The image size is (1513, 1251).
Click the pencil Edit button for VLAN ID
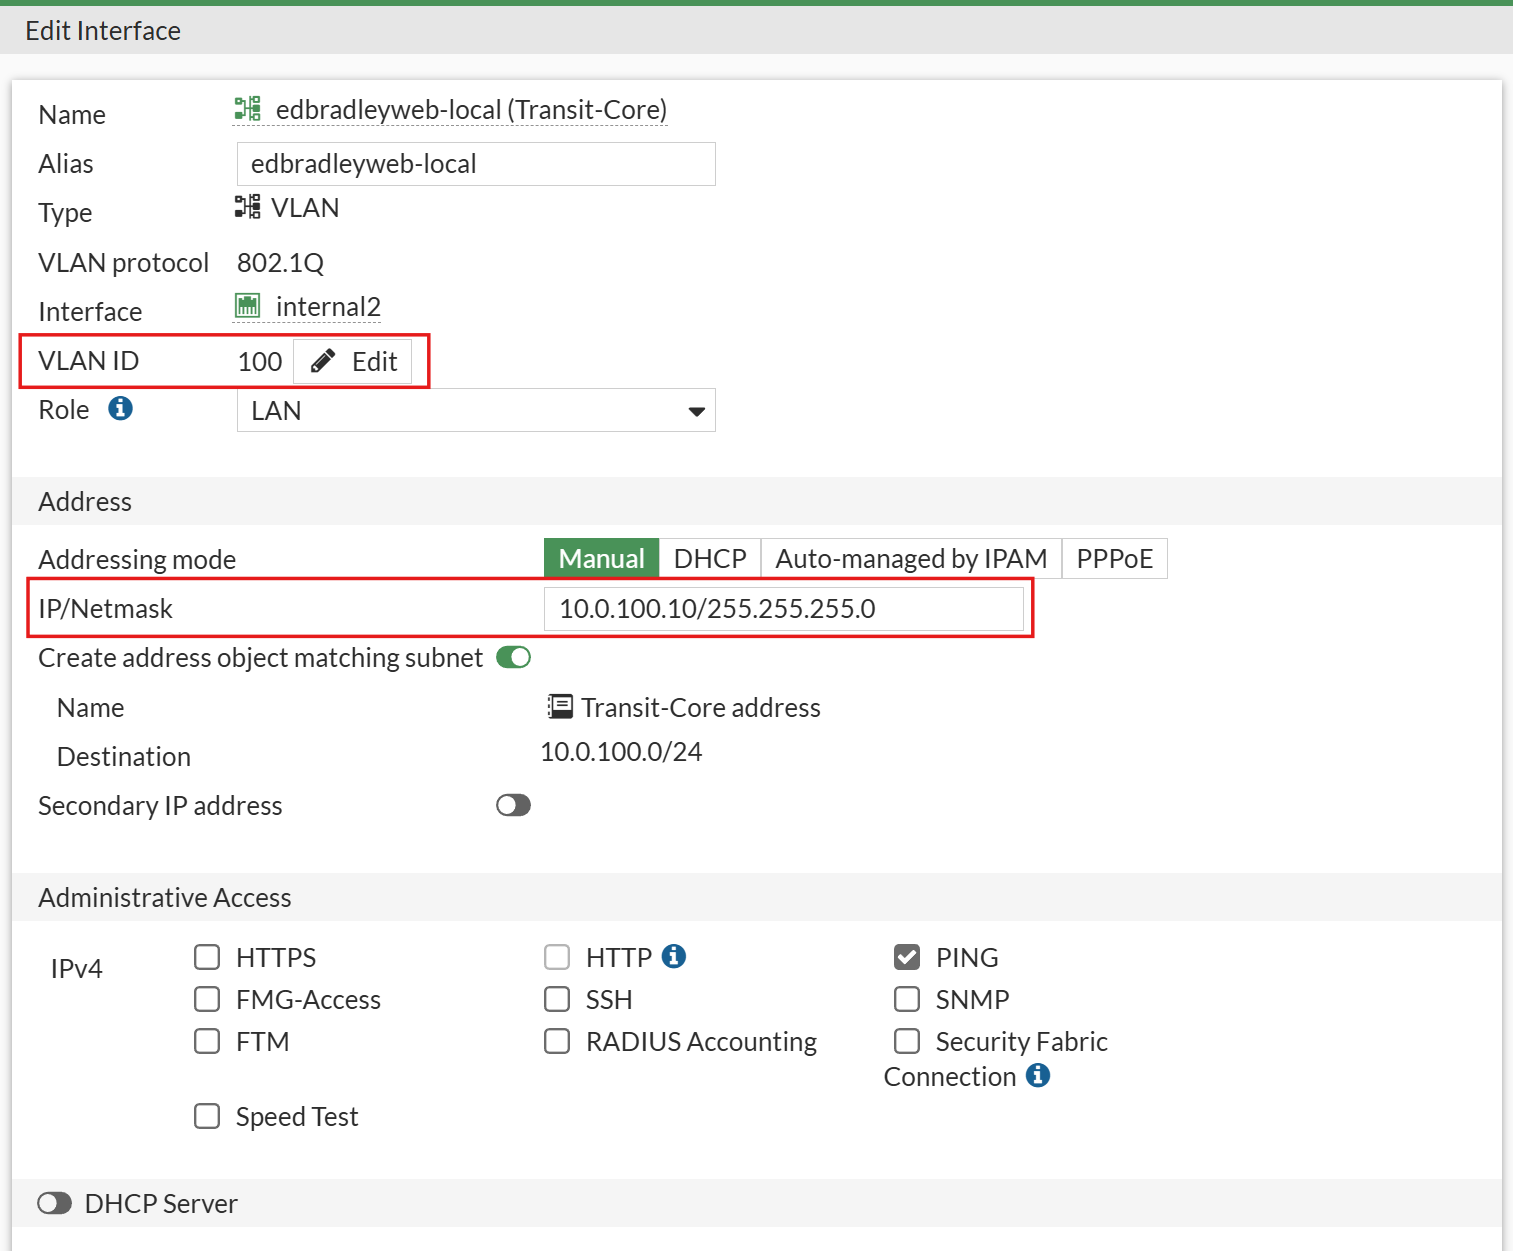pos(353,361)
